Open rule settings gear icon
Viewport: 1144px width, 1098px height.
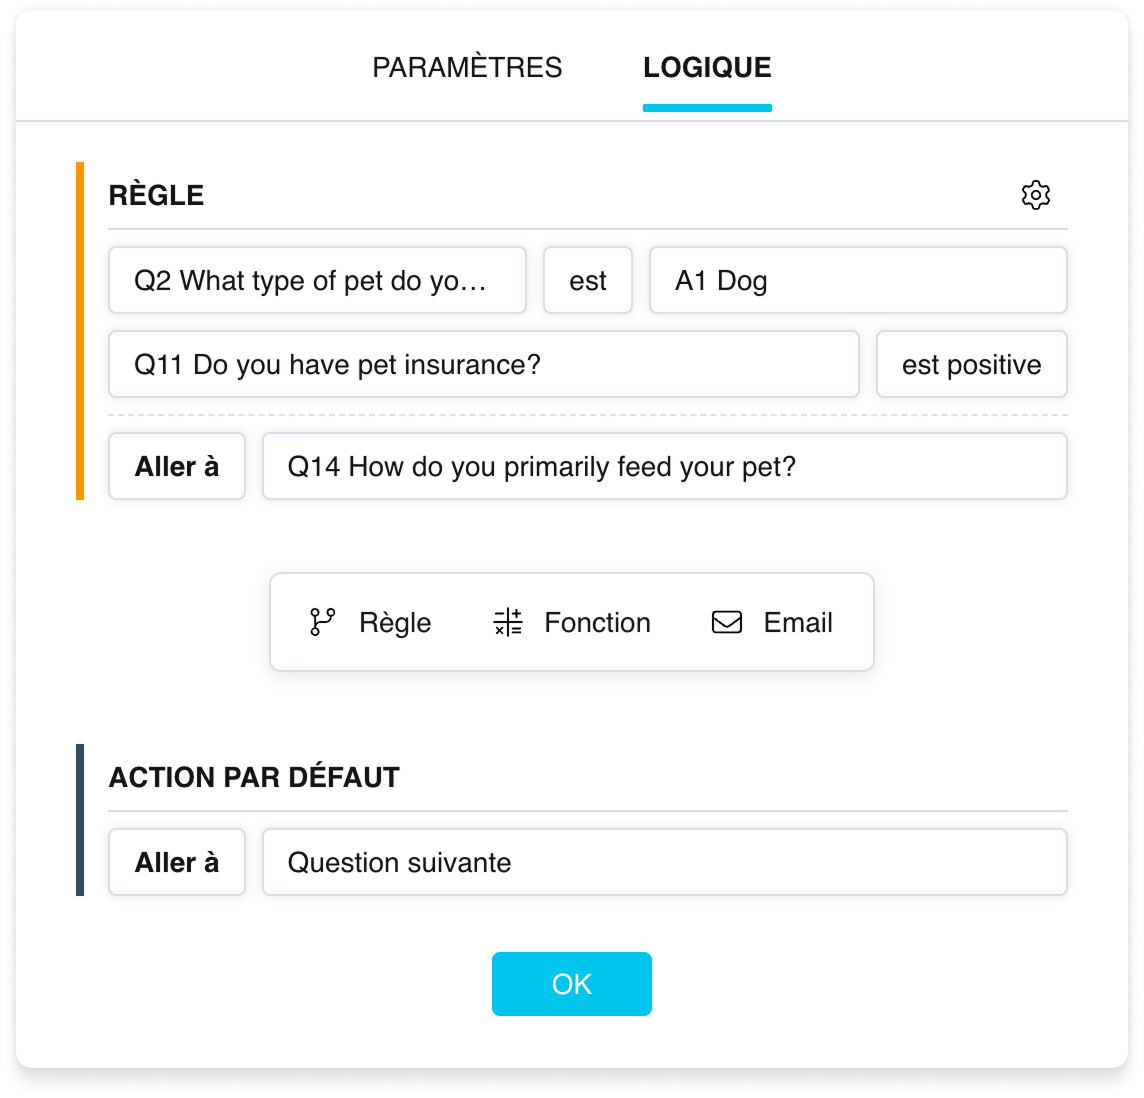tap(1035, 195)
